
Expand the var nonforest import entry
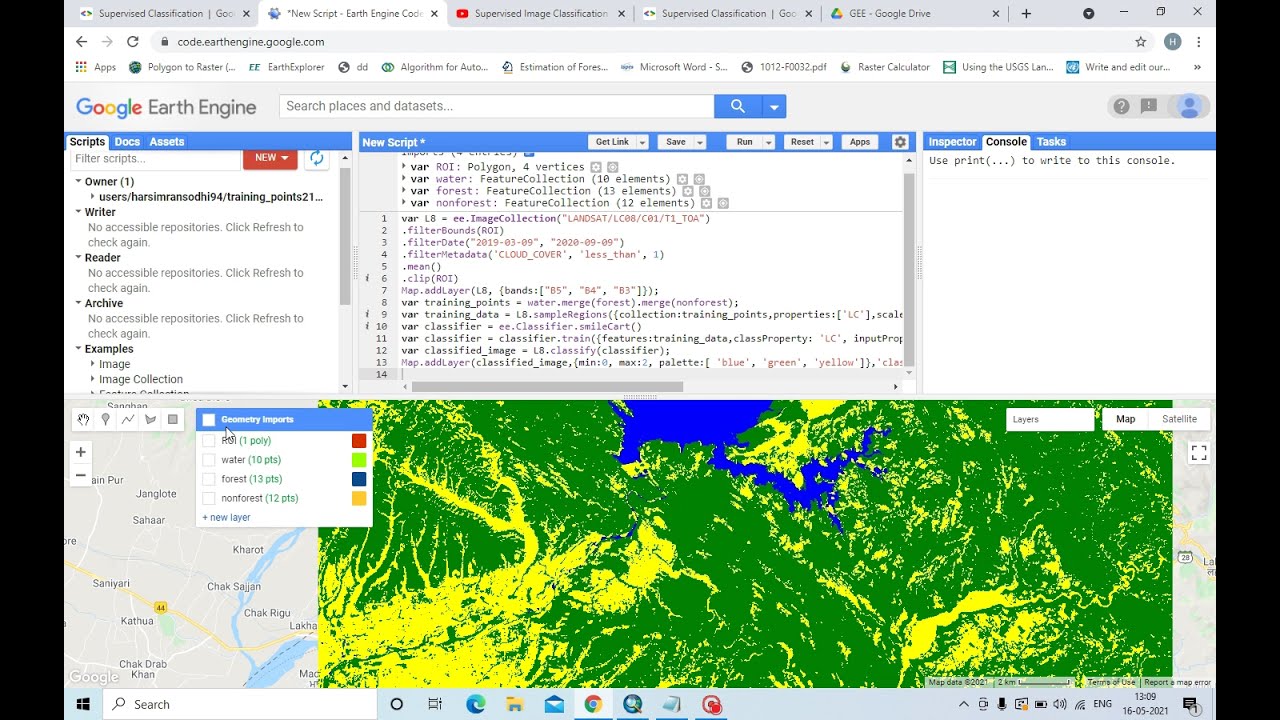404,203
